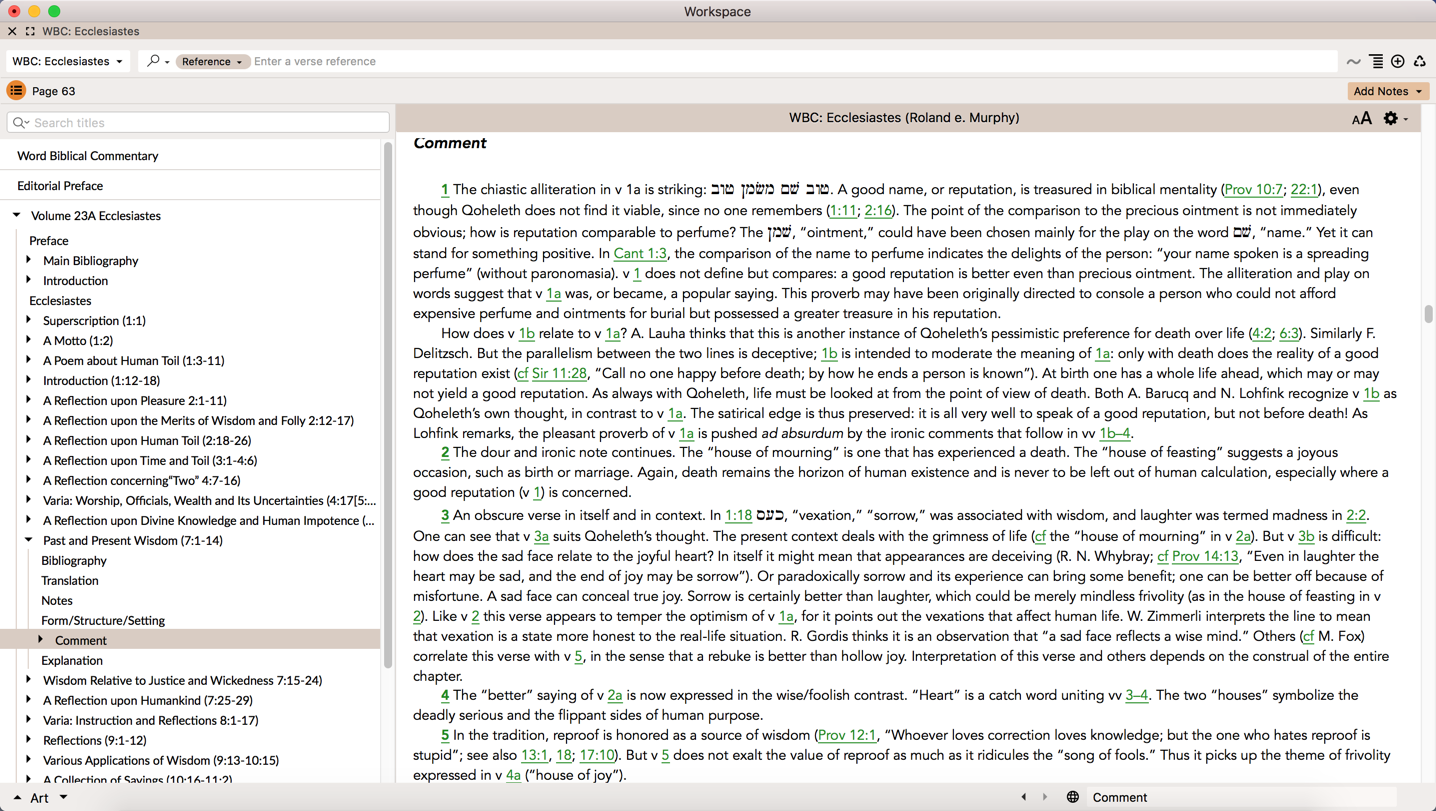Open Editorial Preface entry
The width and height of the screenshot is (1436, 811).
[x=60, y=186]
